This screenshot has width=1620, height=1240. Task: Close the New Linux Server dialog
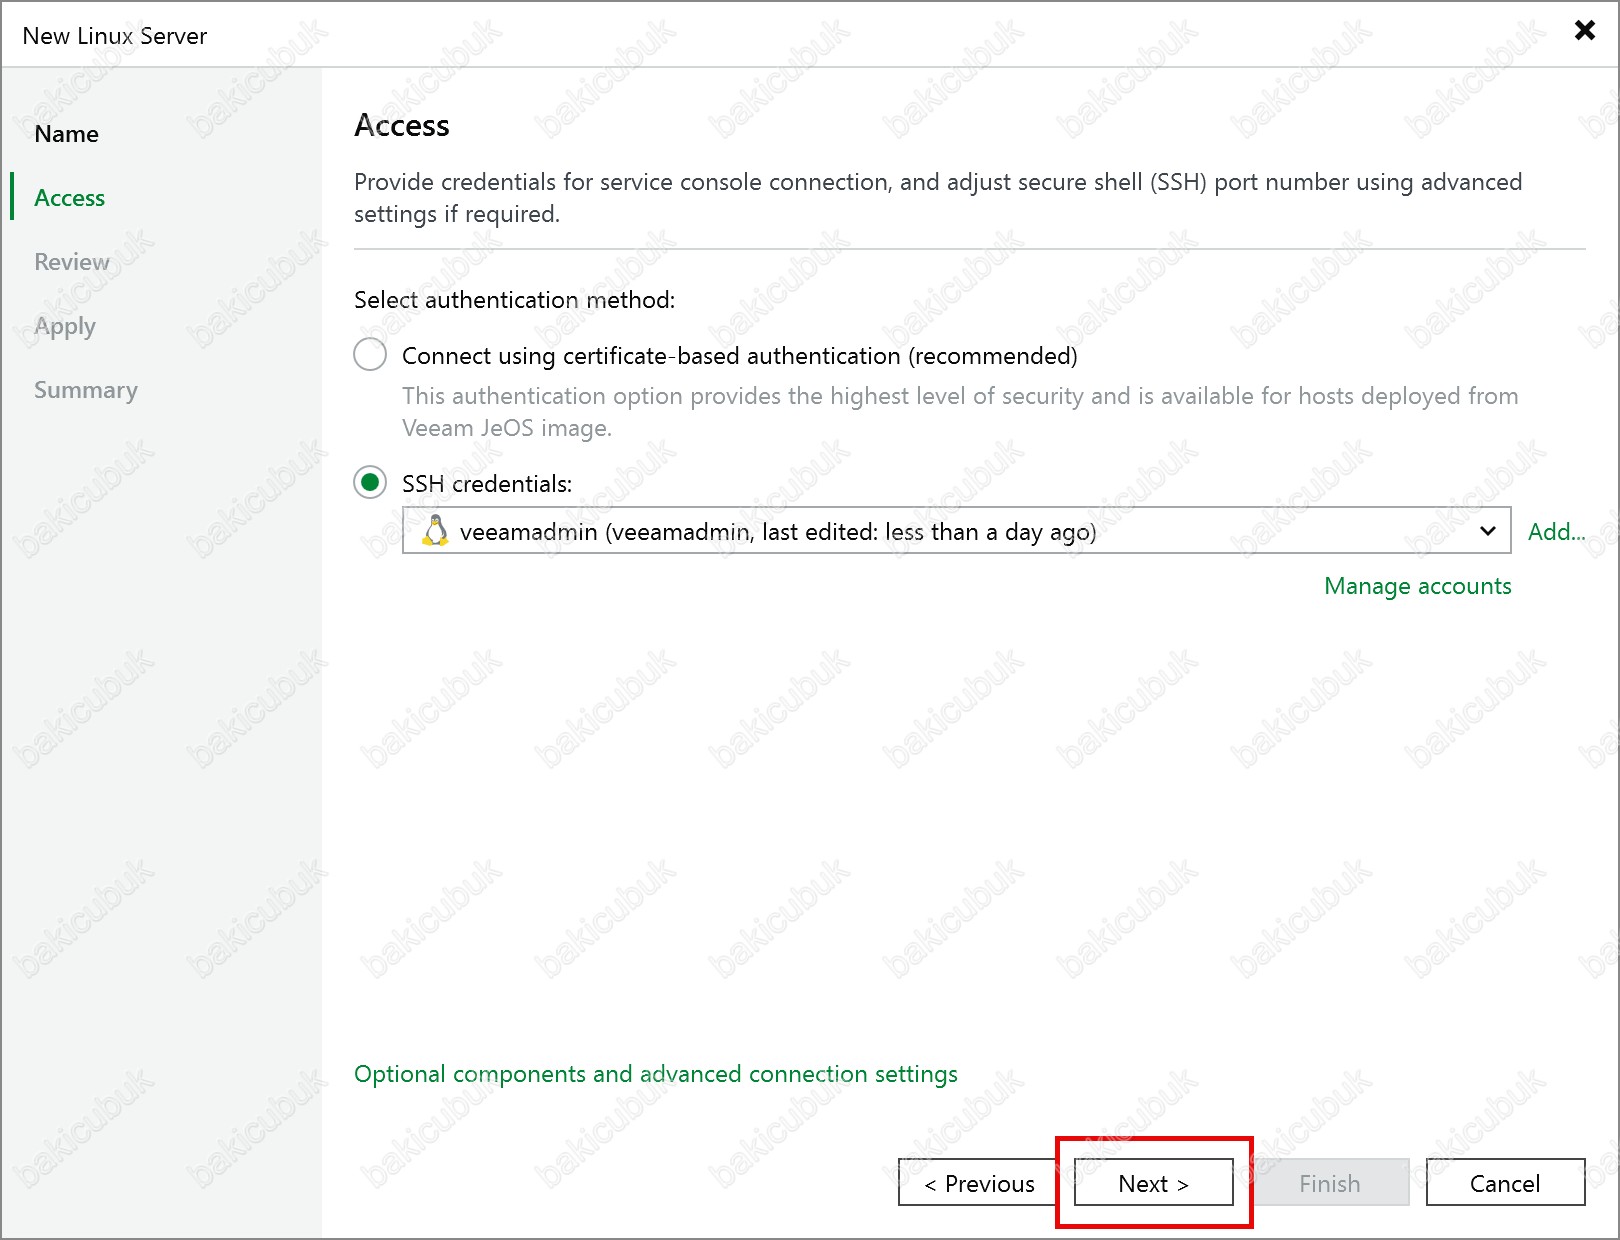(x=1584, y=30)
